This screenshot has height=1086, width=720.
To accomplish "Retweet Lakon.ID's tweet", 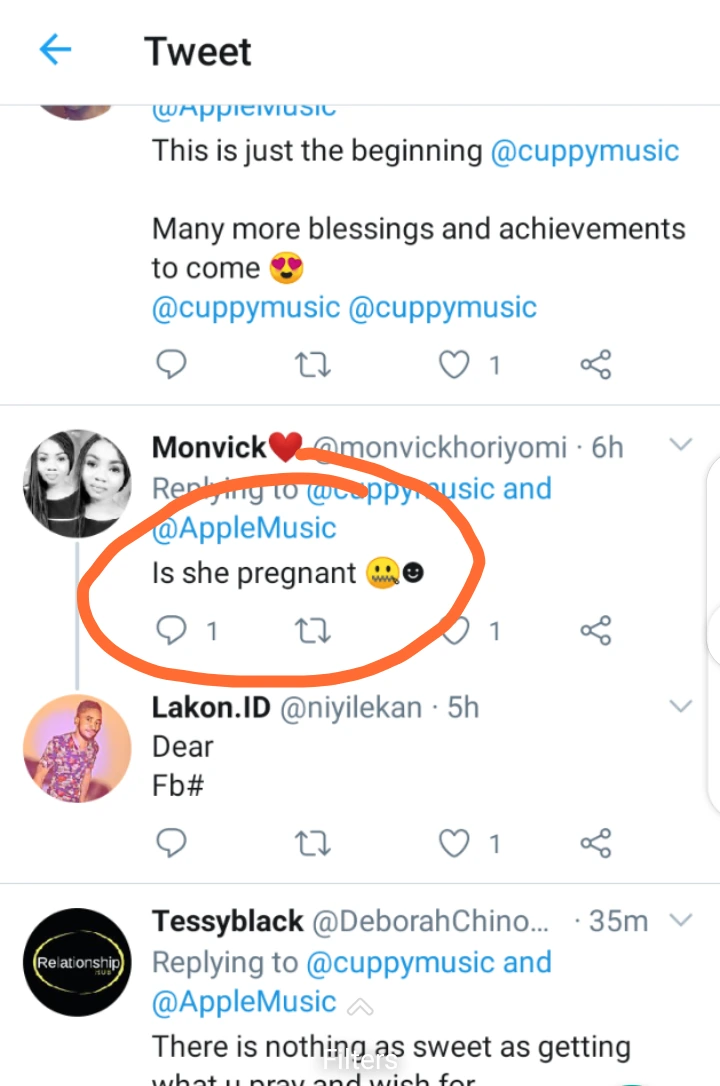I will pyautogui.click(x=313, y=844).
